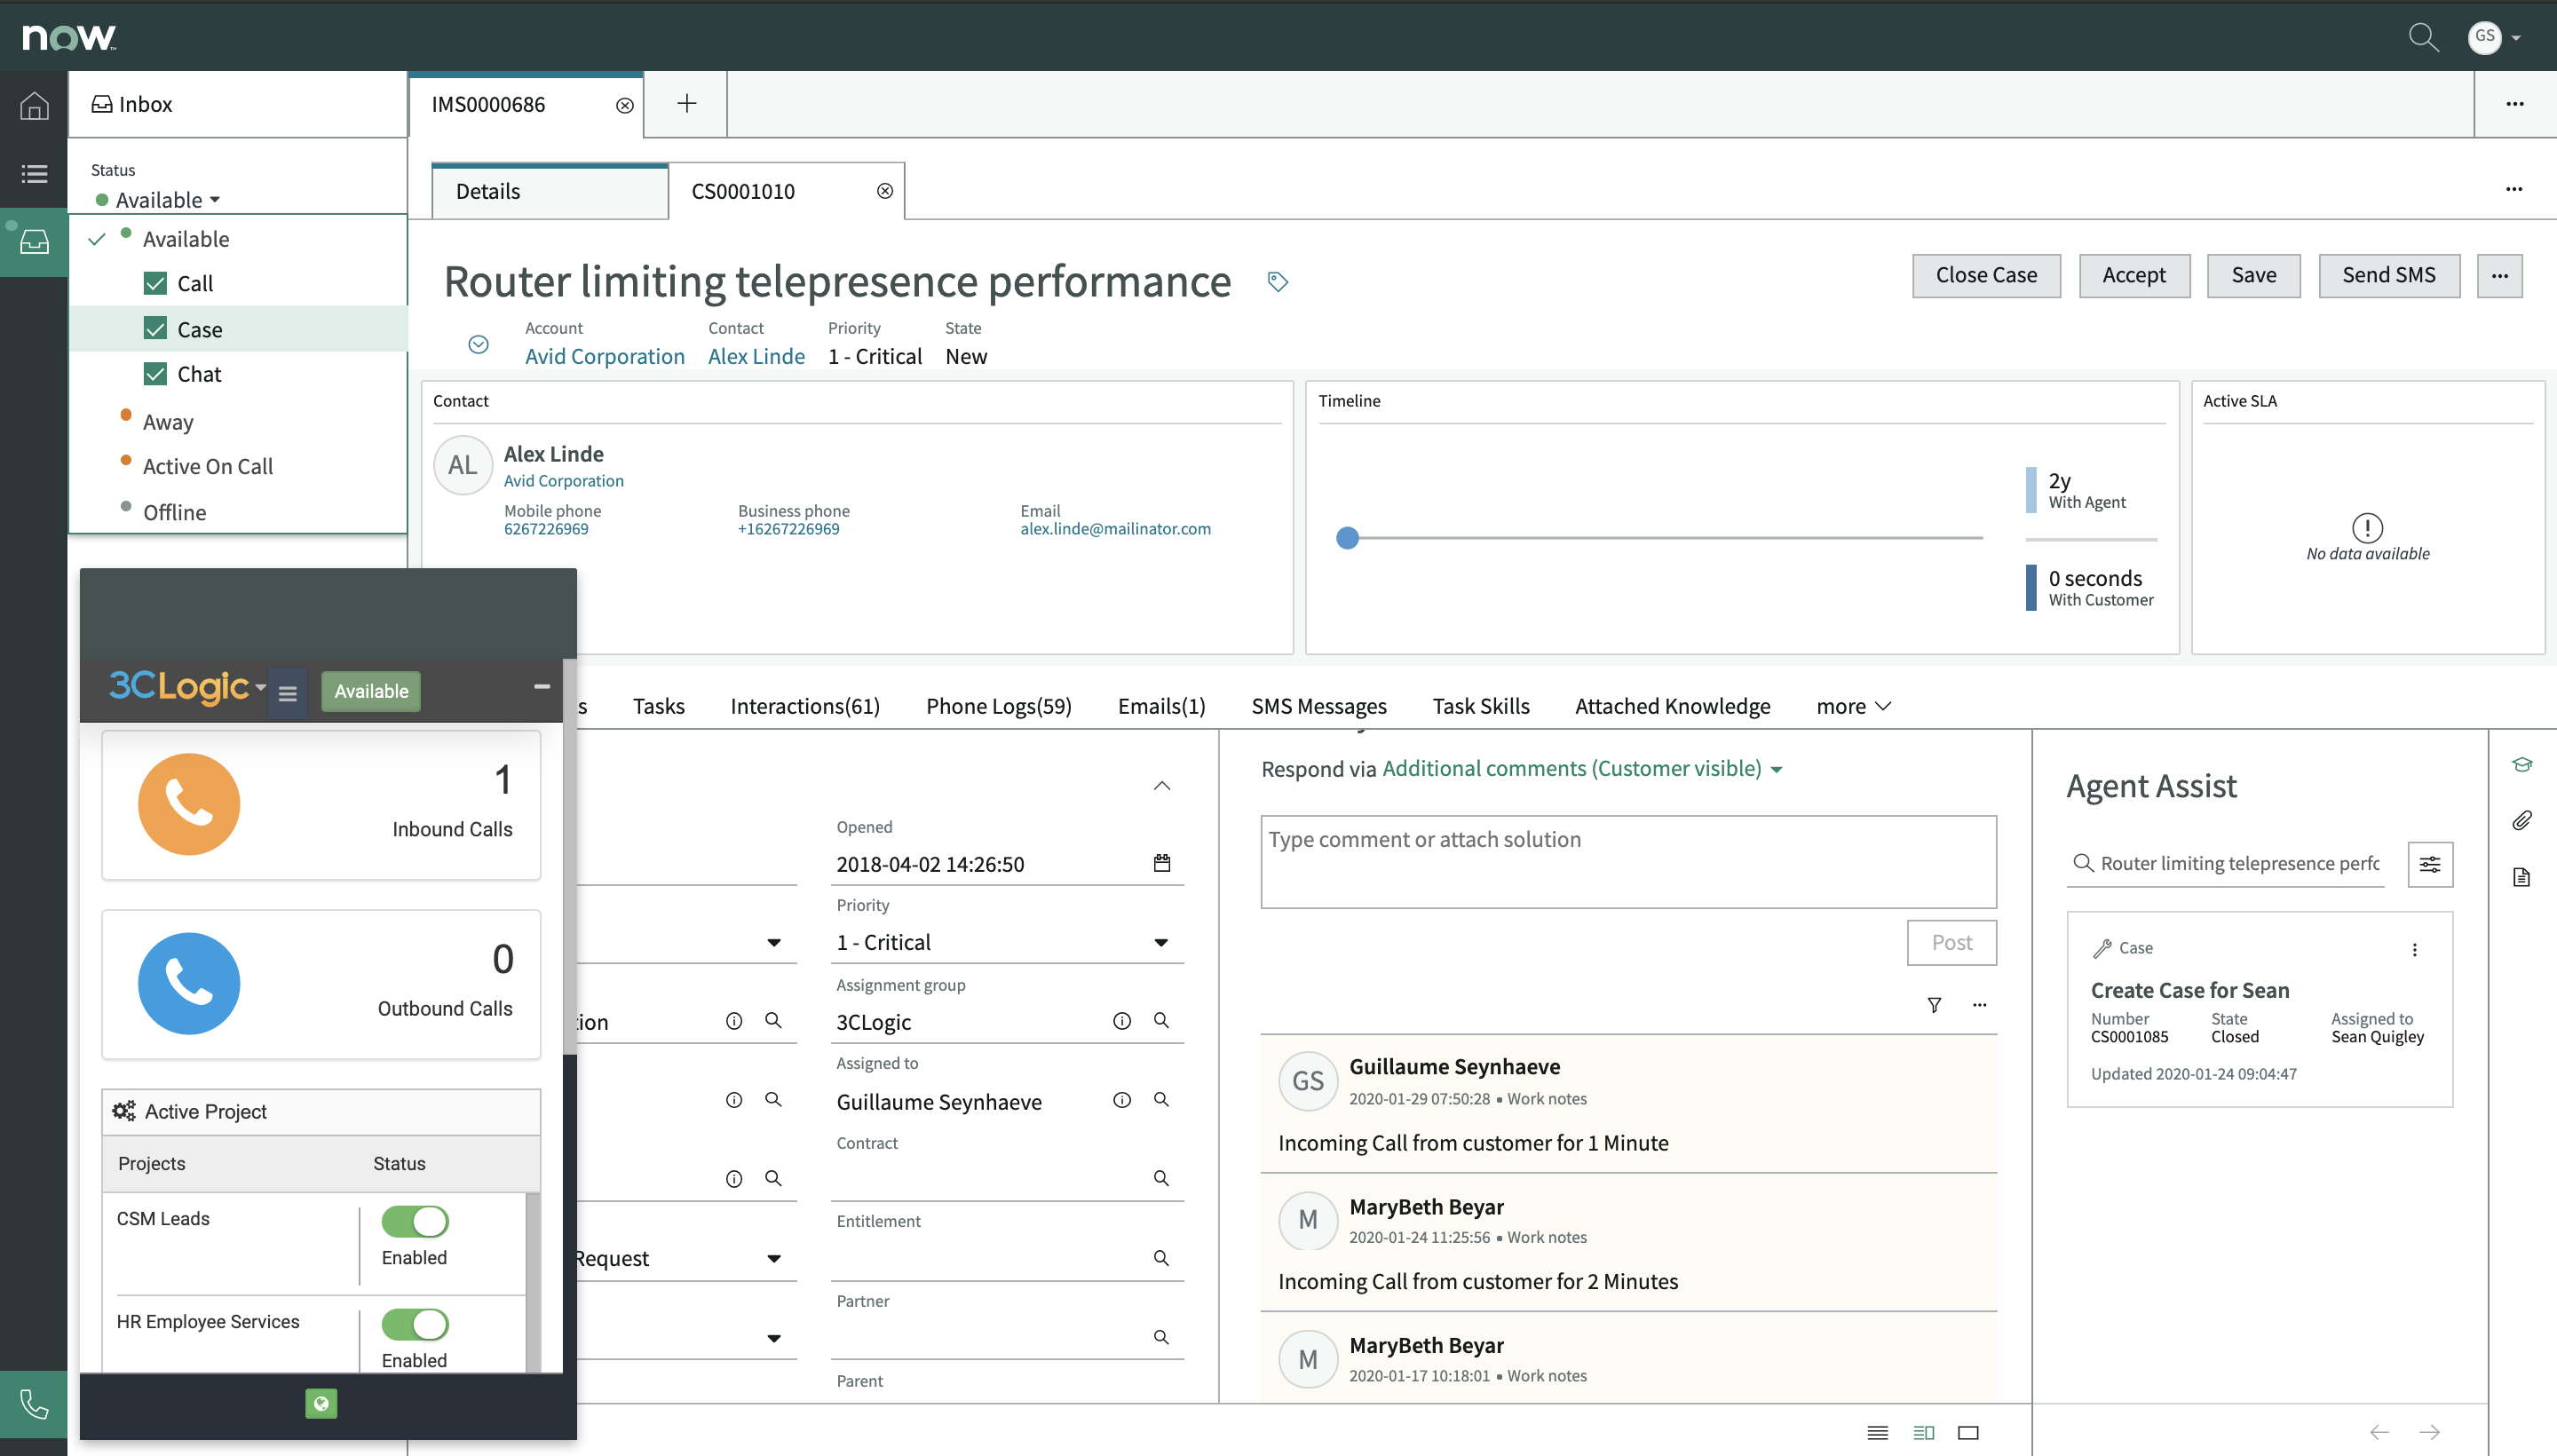2557x1456 pixels.
Task: Disable the CSM Leads project toggle
Action: [415, 1221]
